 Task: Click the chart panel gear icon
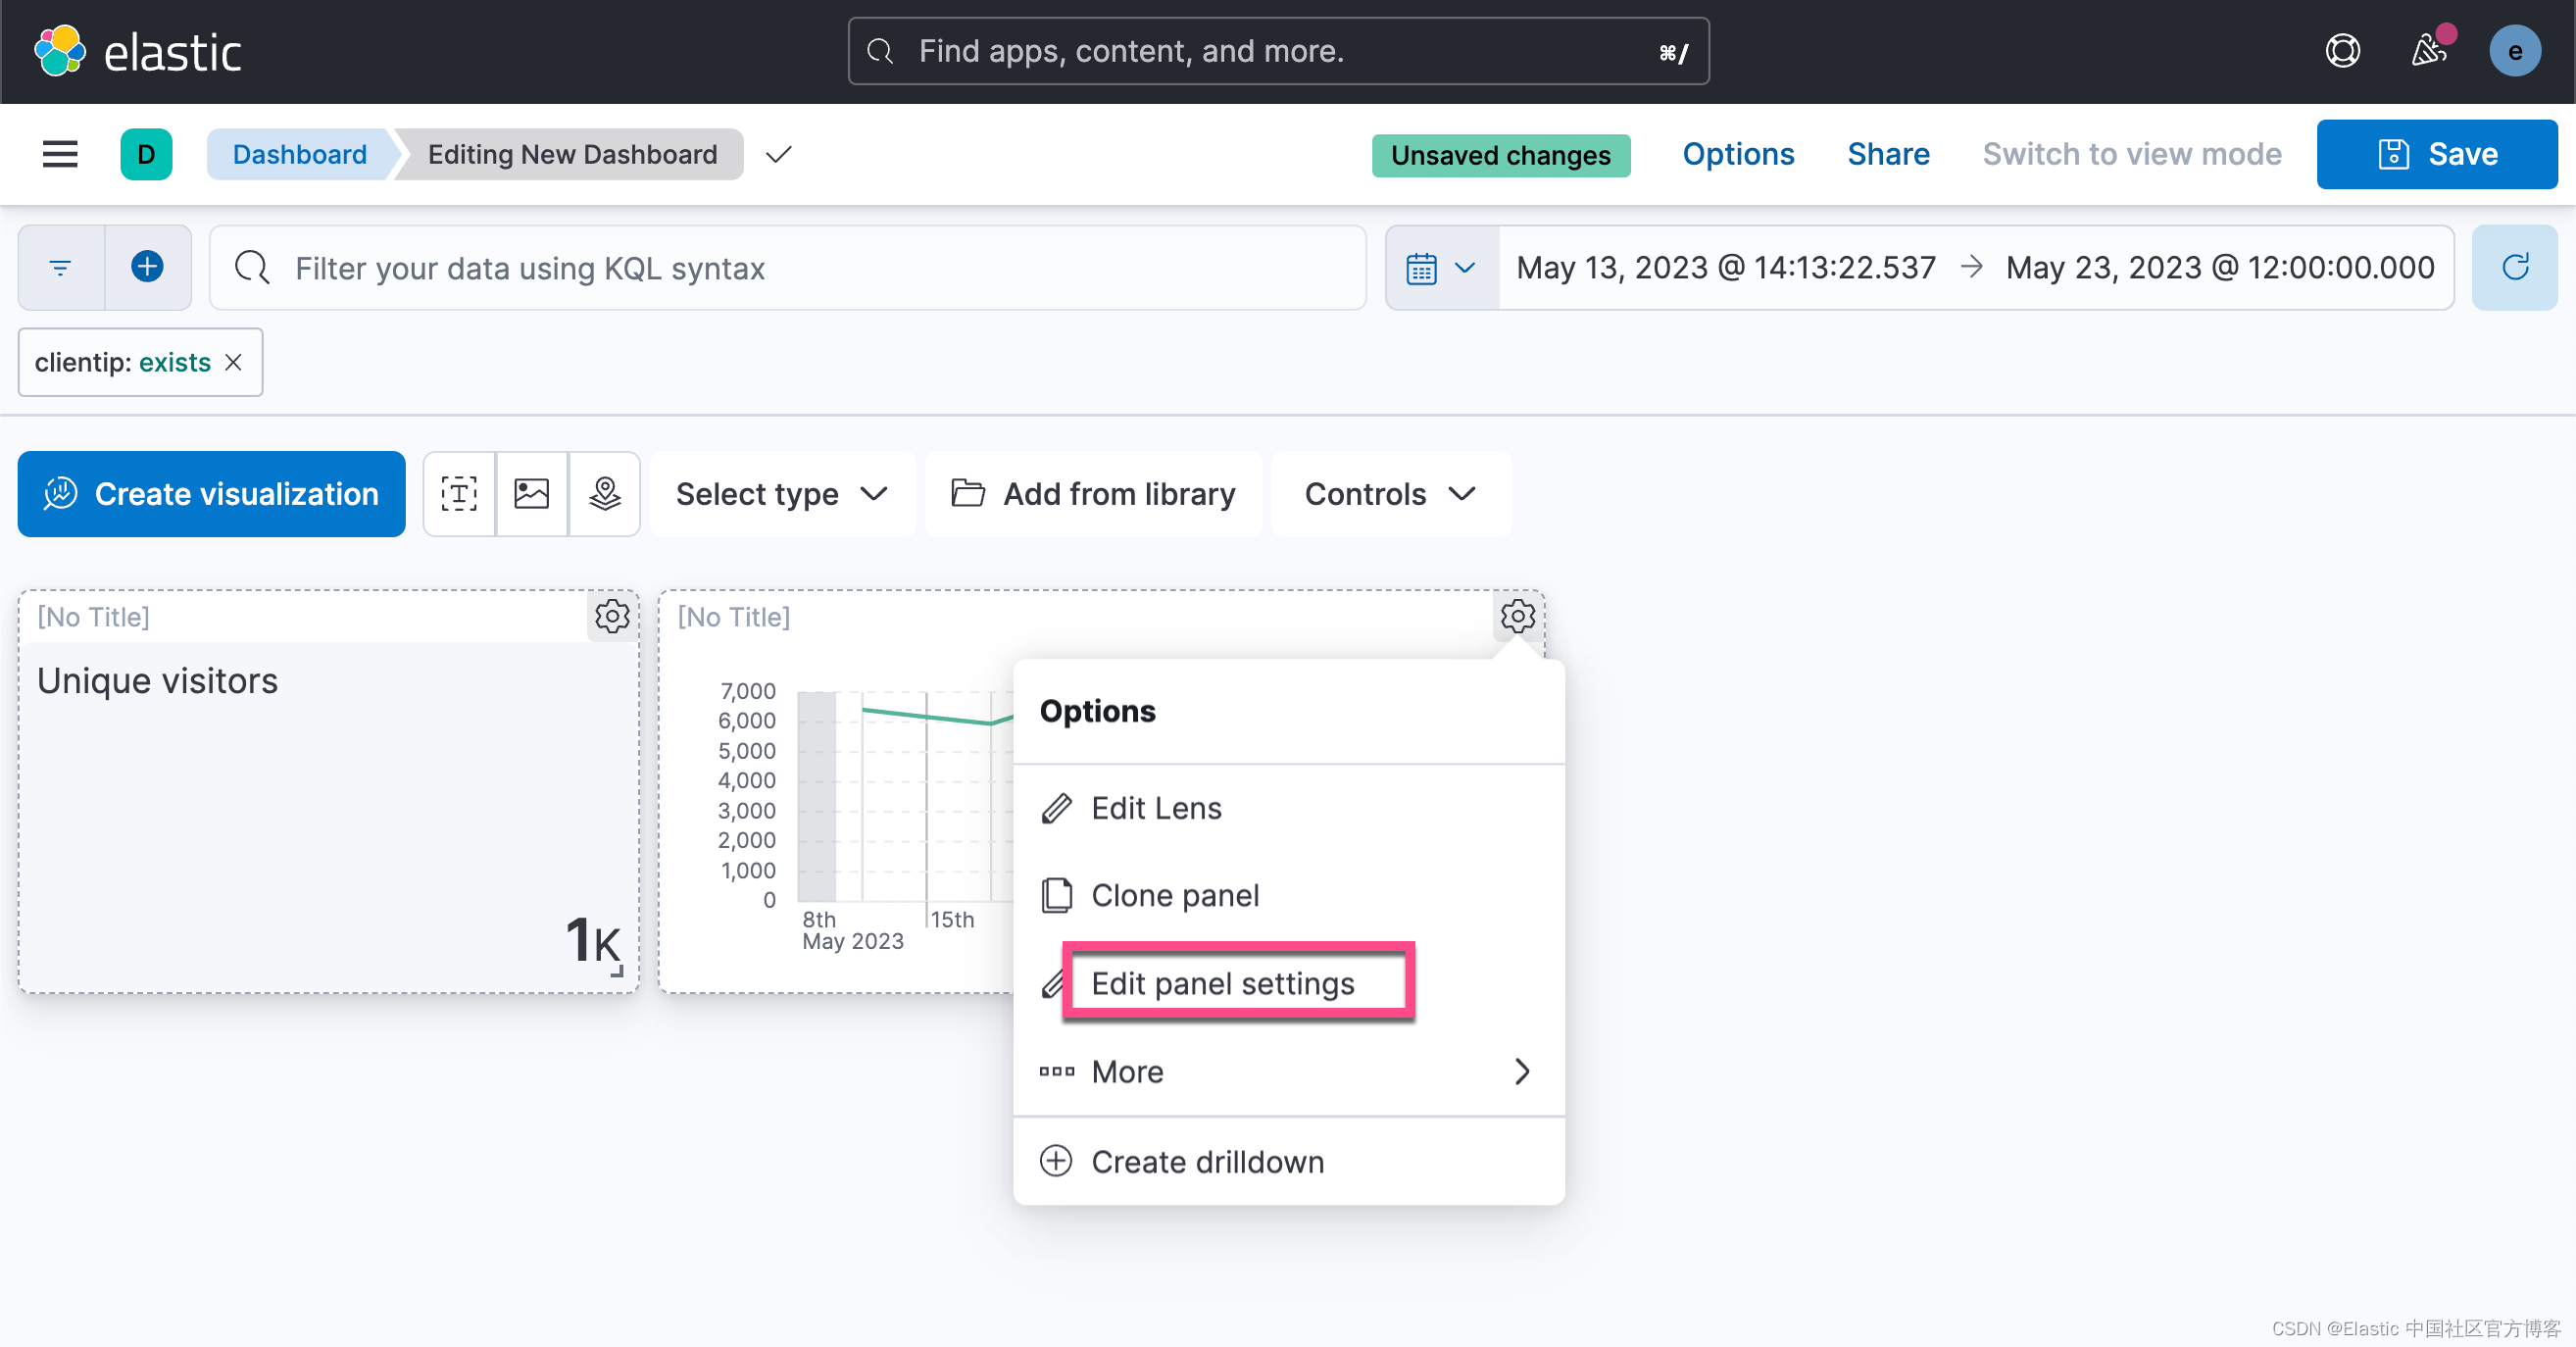[1517, 616]
